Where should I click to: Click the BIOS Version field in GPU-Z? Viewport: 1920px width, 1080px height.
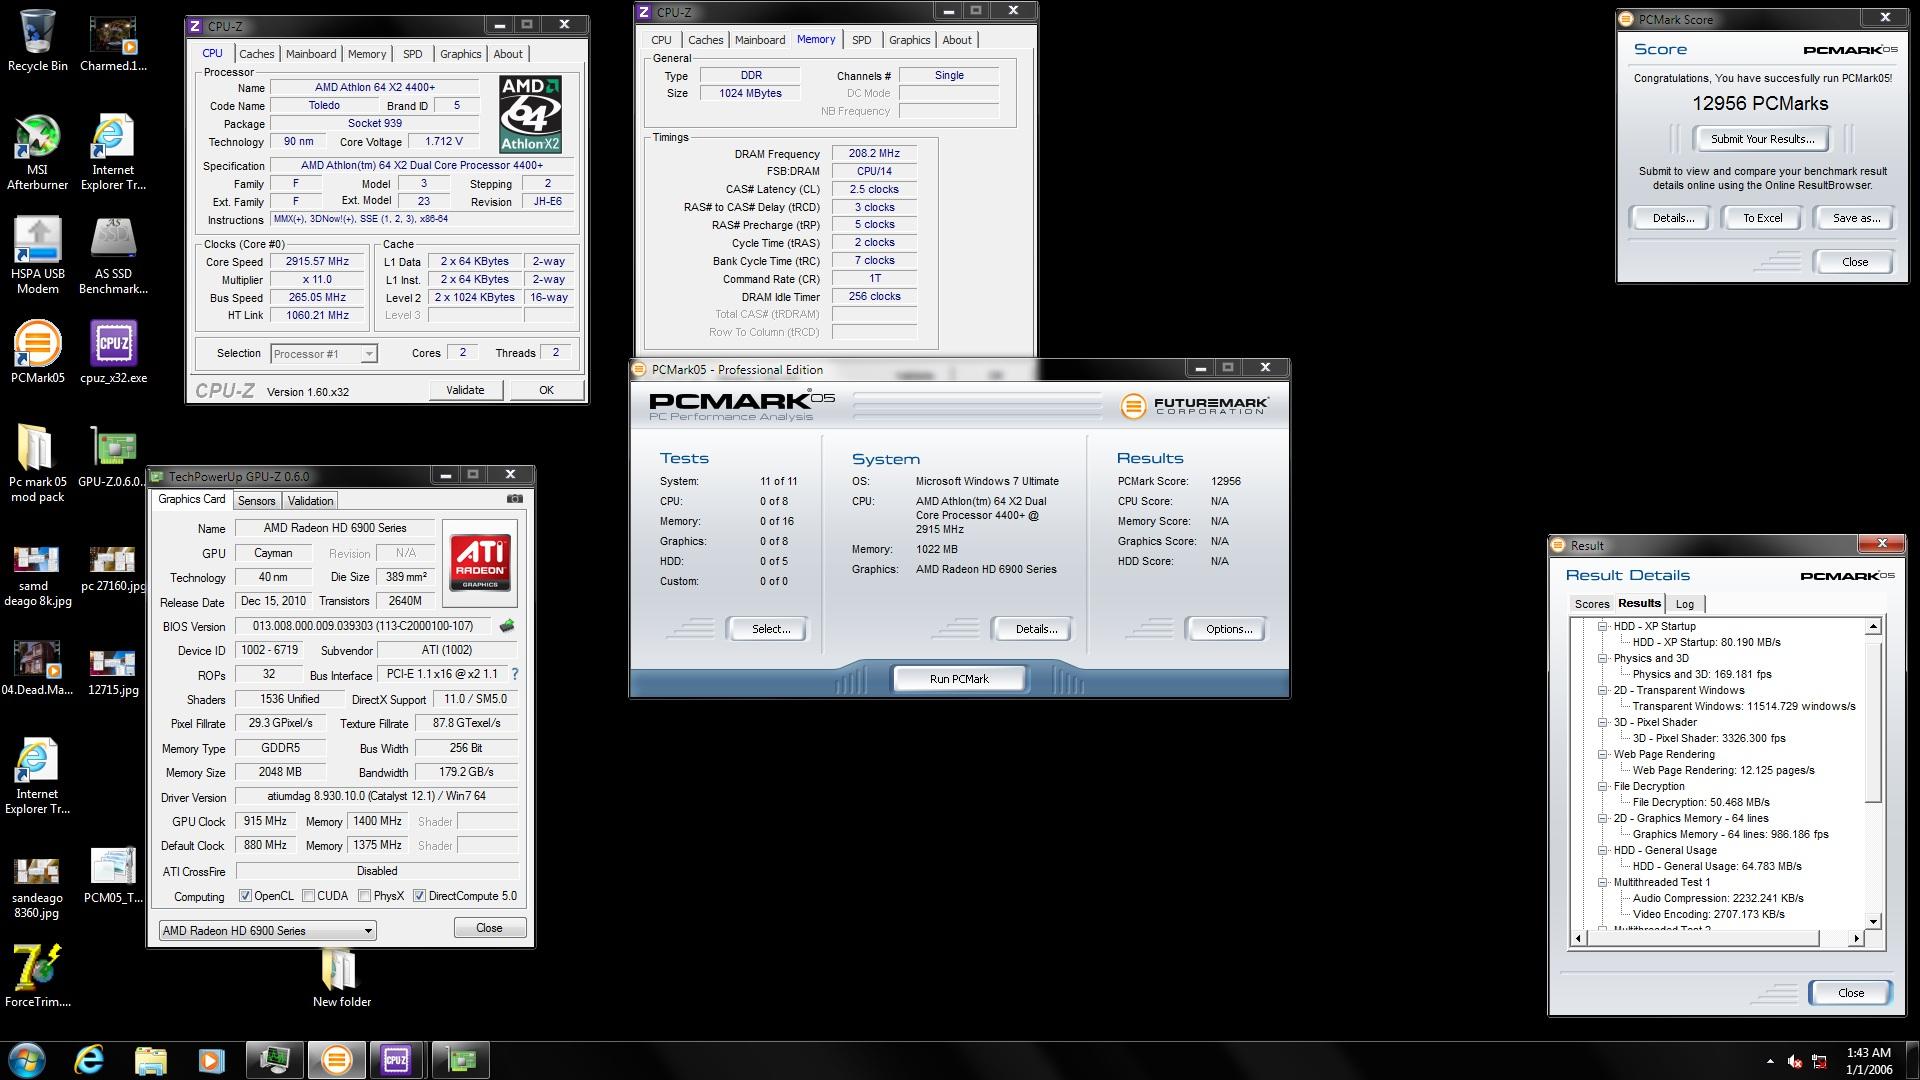tap(365, 627)
